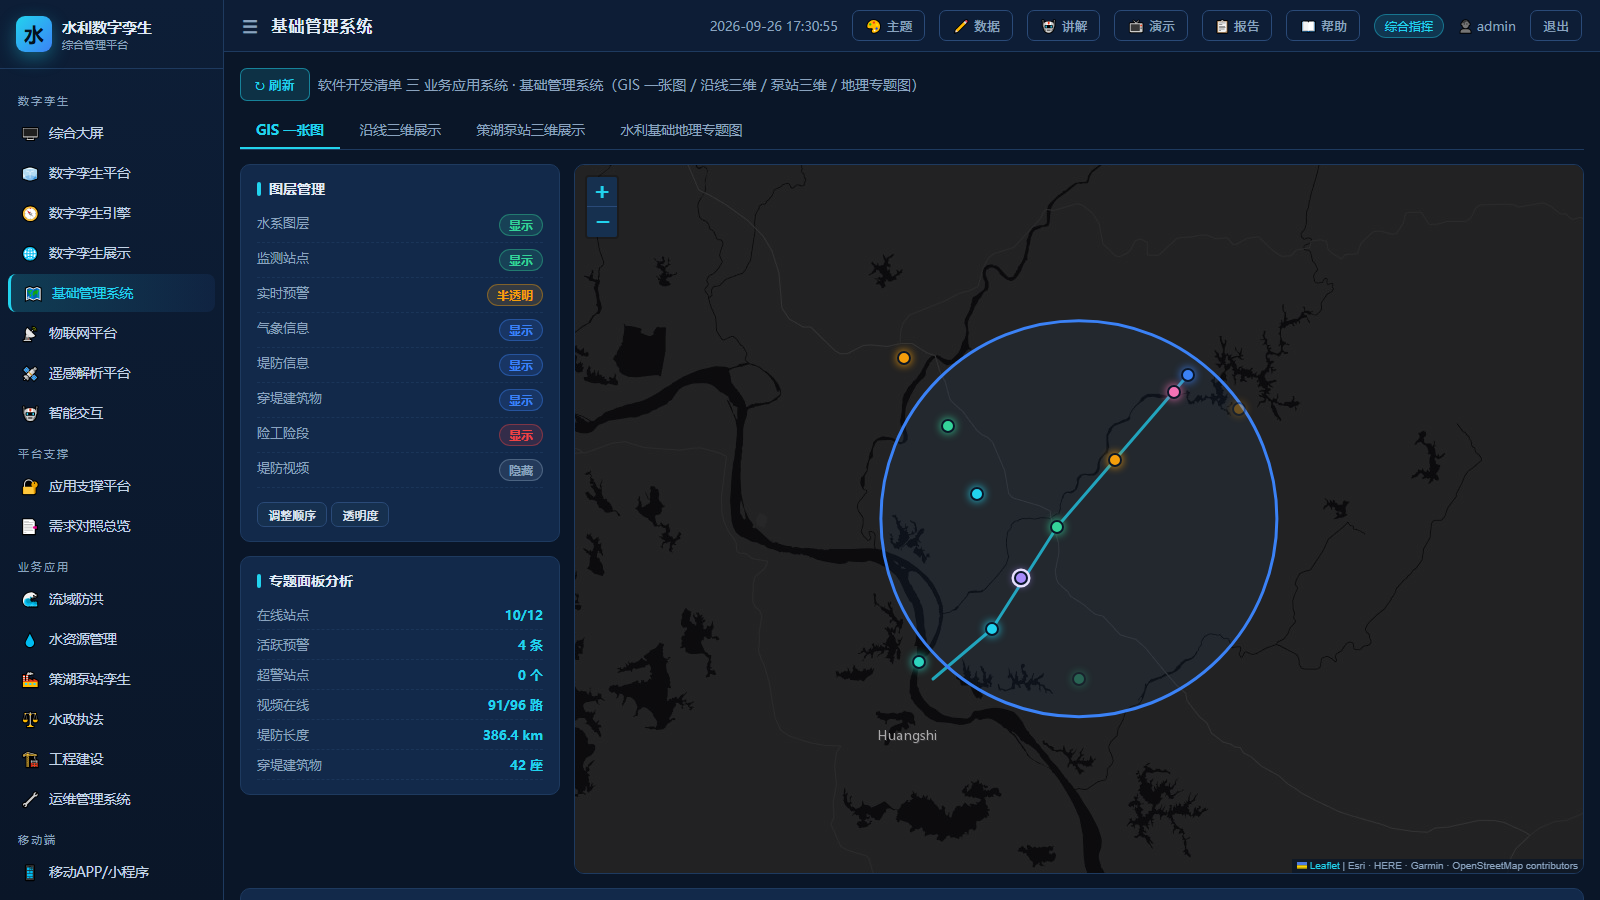Switch to GIS 一张图 tab
The height and width of the screenshot is (900, 1600).
pyautogui.click(x=290, y=130)
